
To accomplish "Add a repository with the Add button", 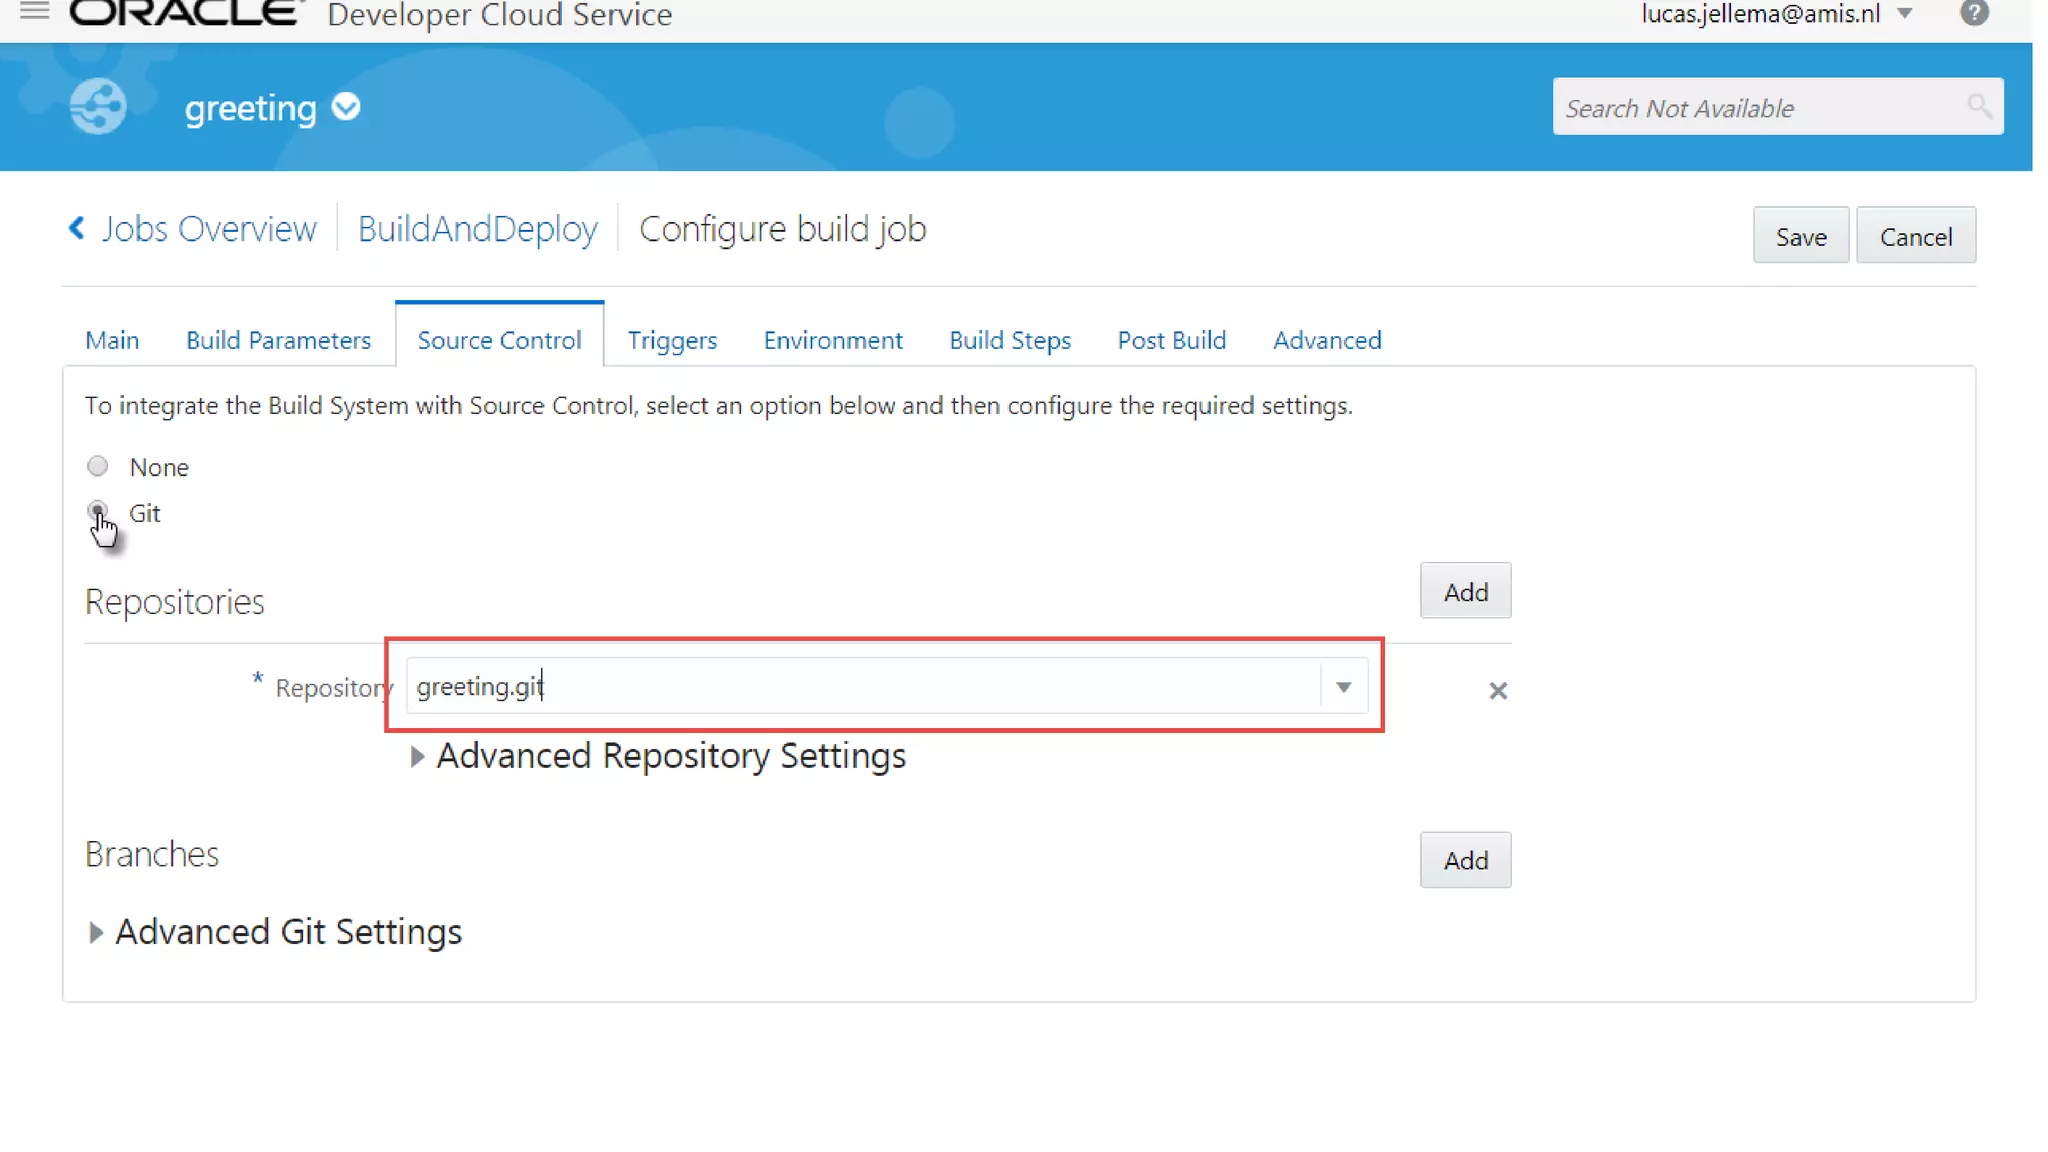I will pyautogui.click(x=1465, y=592).
